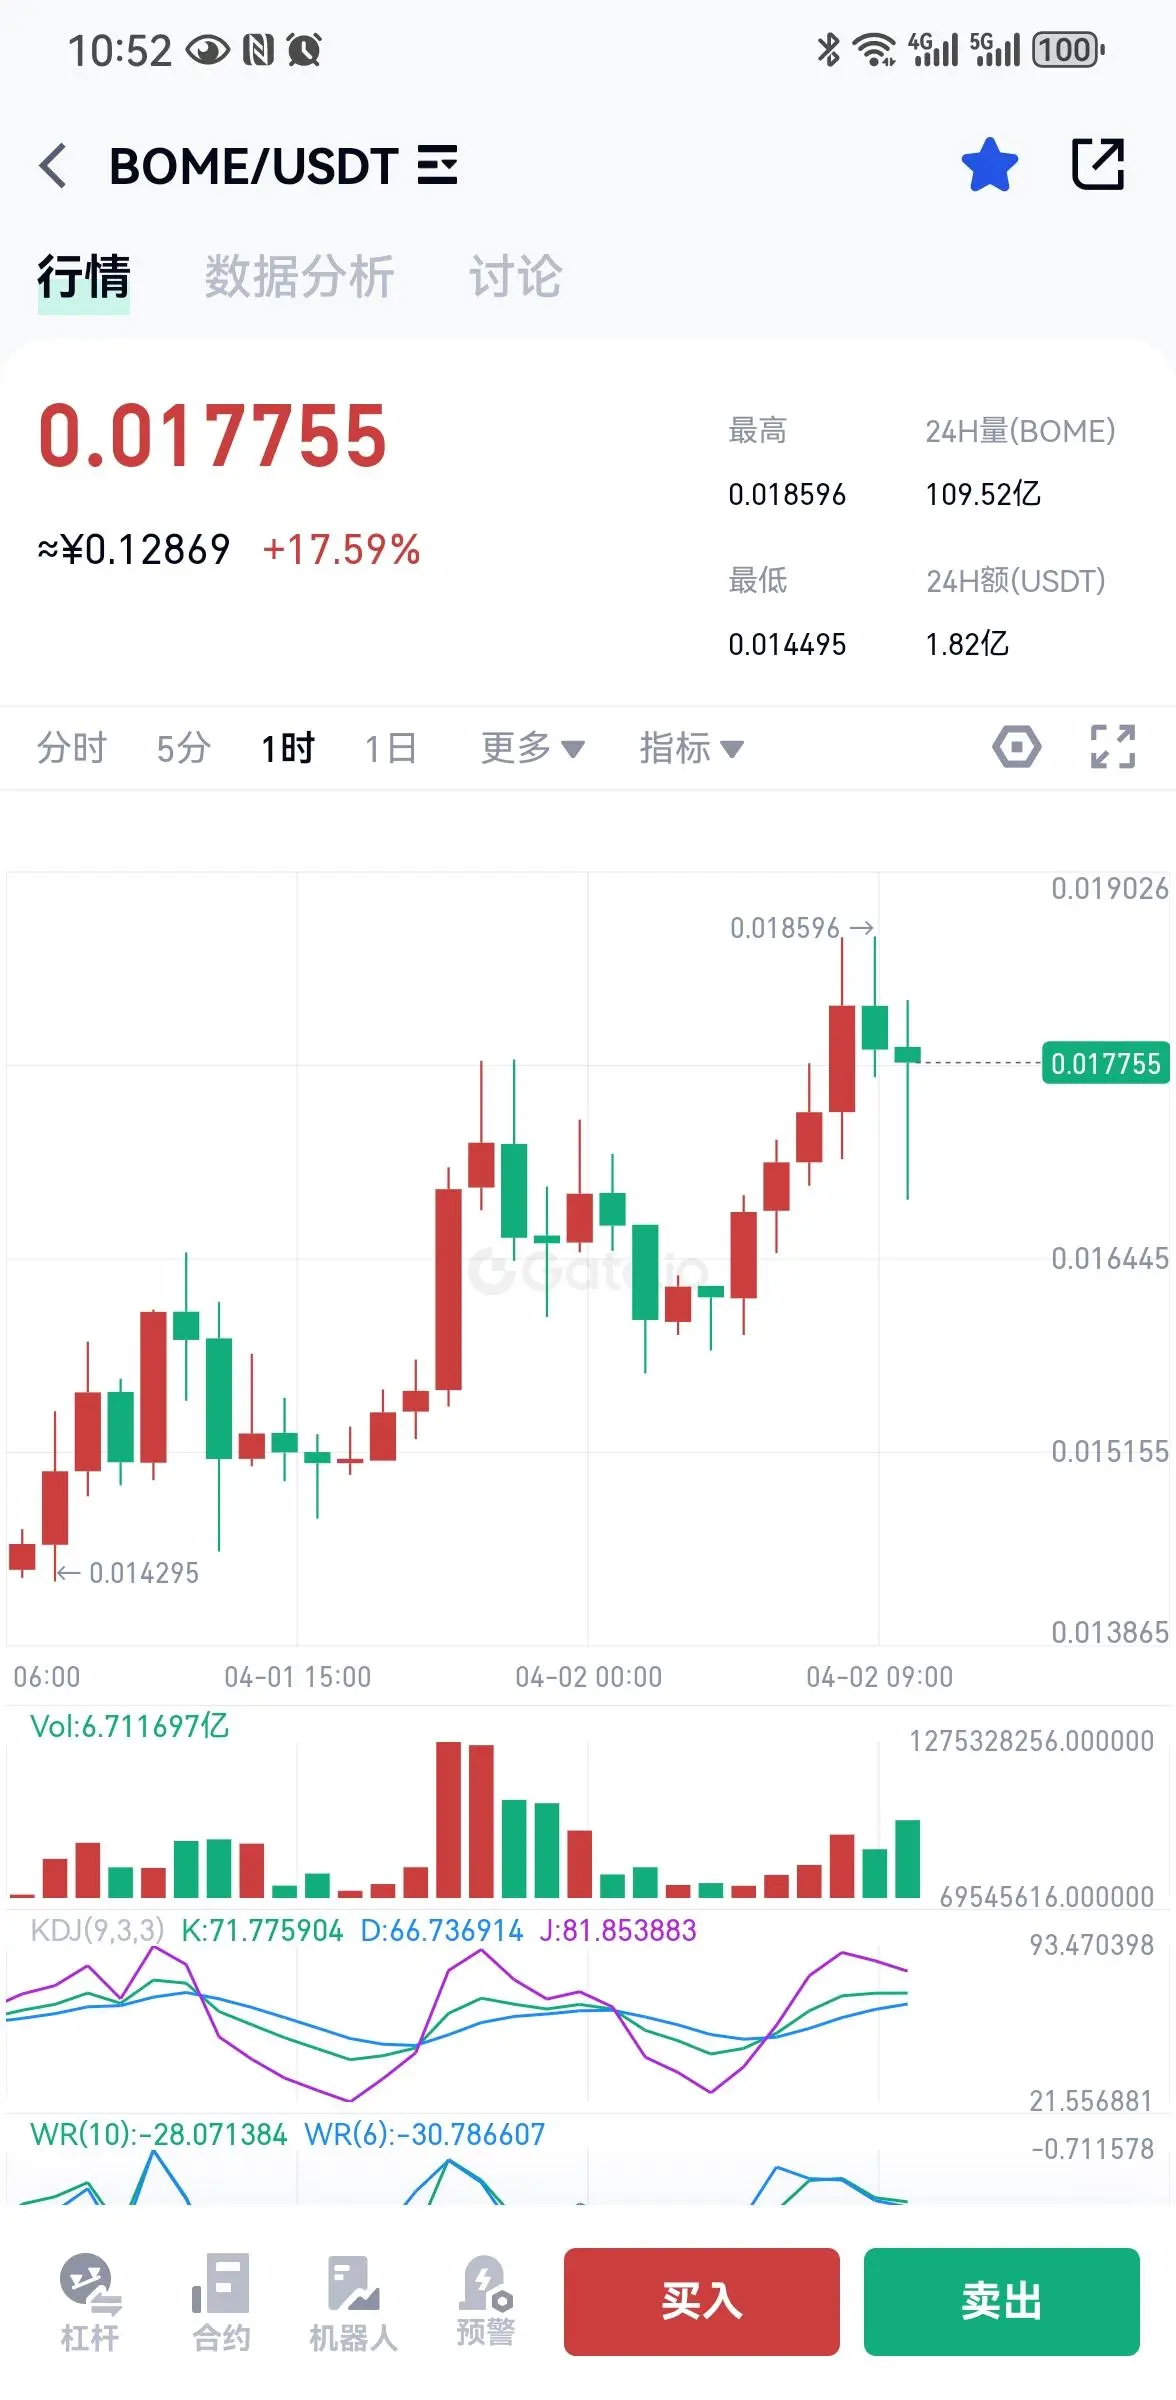Open the 杠杆 margin trading icon
Screen dimensions: 1176x2400
pyautogui.click(x=90, y=2302)
